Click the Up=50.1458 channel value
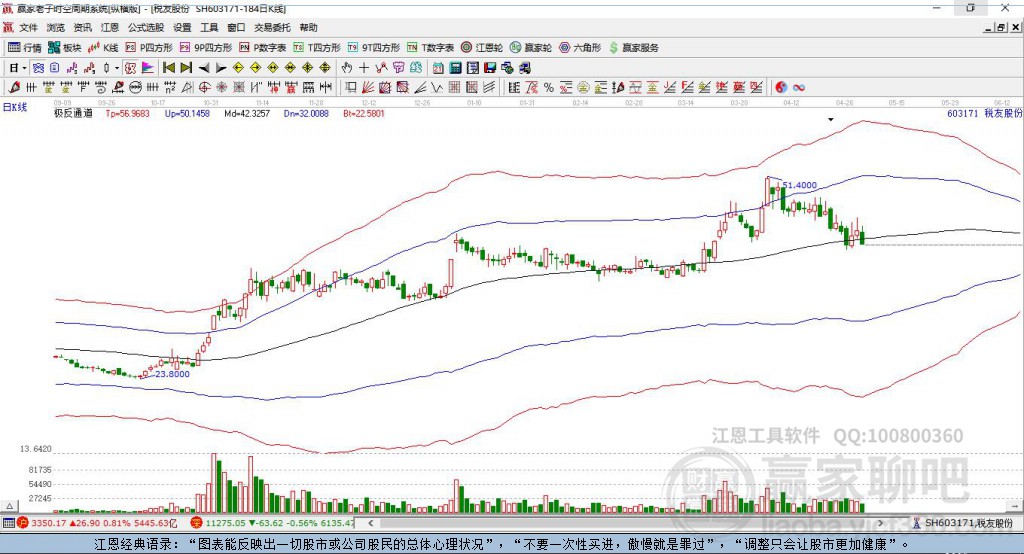Image resolution: width=1024 pixels, height=554 pixels. tap(187, 113)
